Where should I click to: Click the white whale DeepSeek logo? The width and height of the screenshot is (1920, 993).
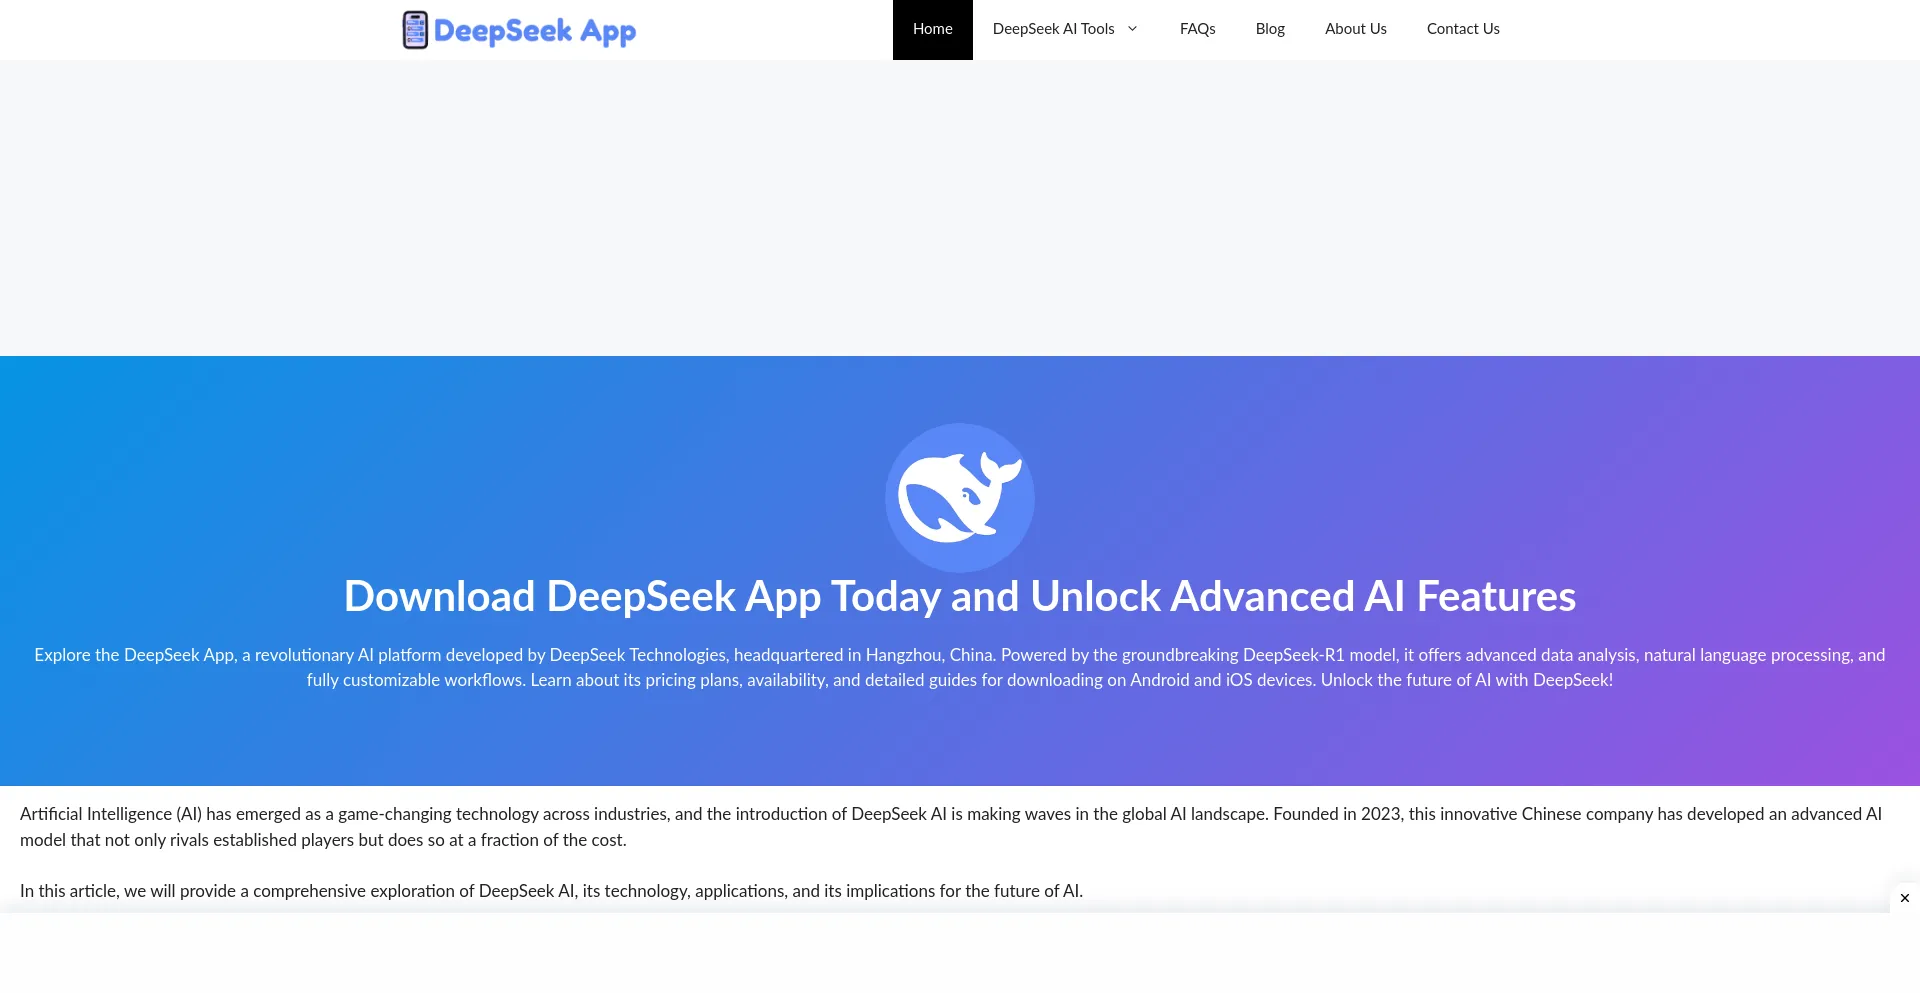coord(959,497)
